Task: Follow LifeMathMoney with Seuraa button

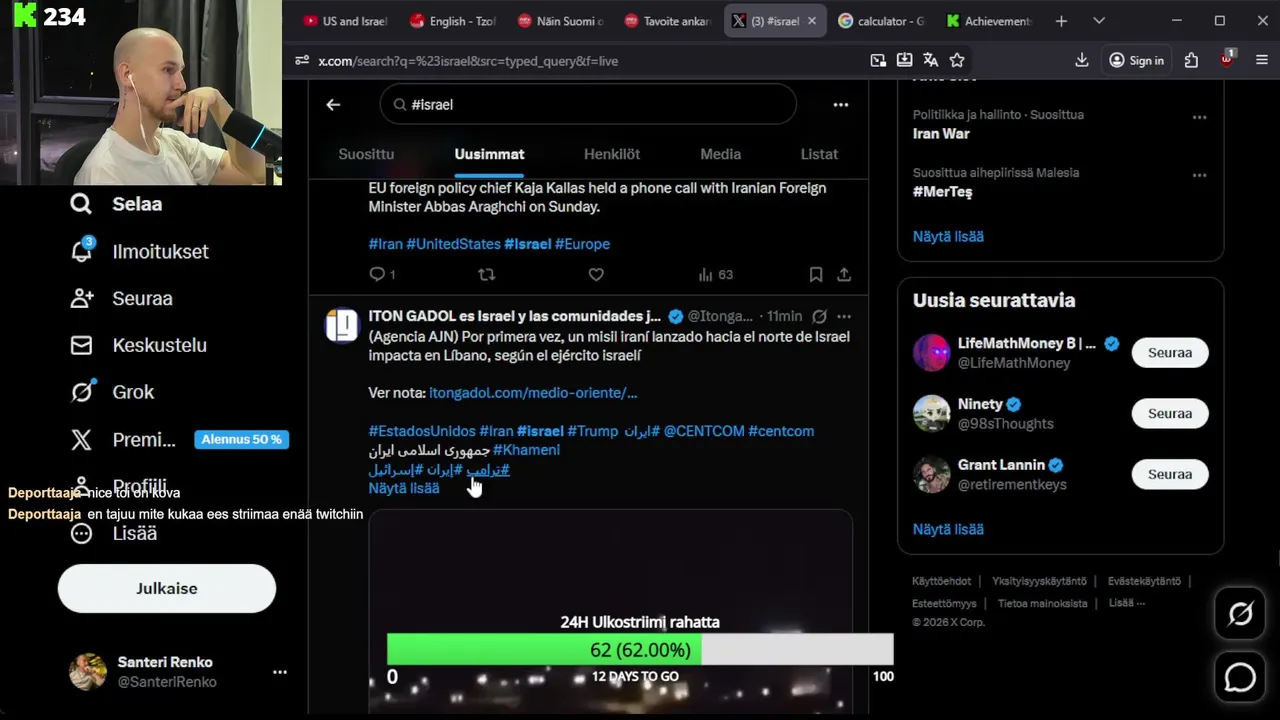Action: pos(1170,353)
